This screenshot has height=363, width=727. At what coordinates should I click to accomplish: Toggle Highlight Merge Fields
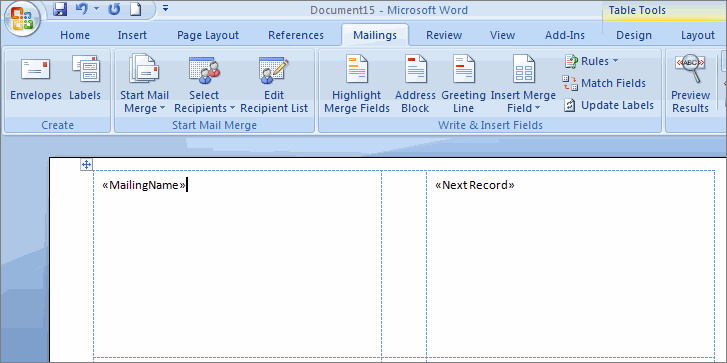[357, 83]
